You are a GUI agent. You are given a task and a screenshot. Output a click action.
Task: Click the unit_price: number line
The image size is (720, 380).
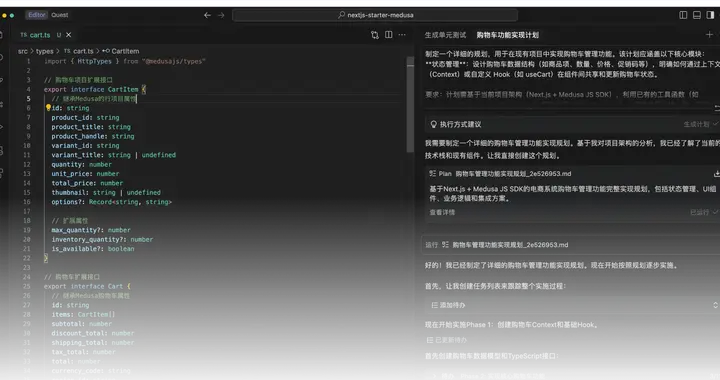click(85, 174)
